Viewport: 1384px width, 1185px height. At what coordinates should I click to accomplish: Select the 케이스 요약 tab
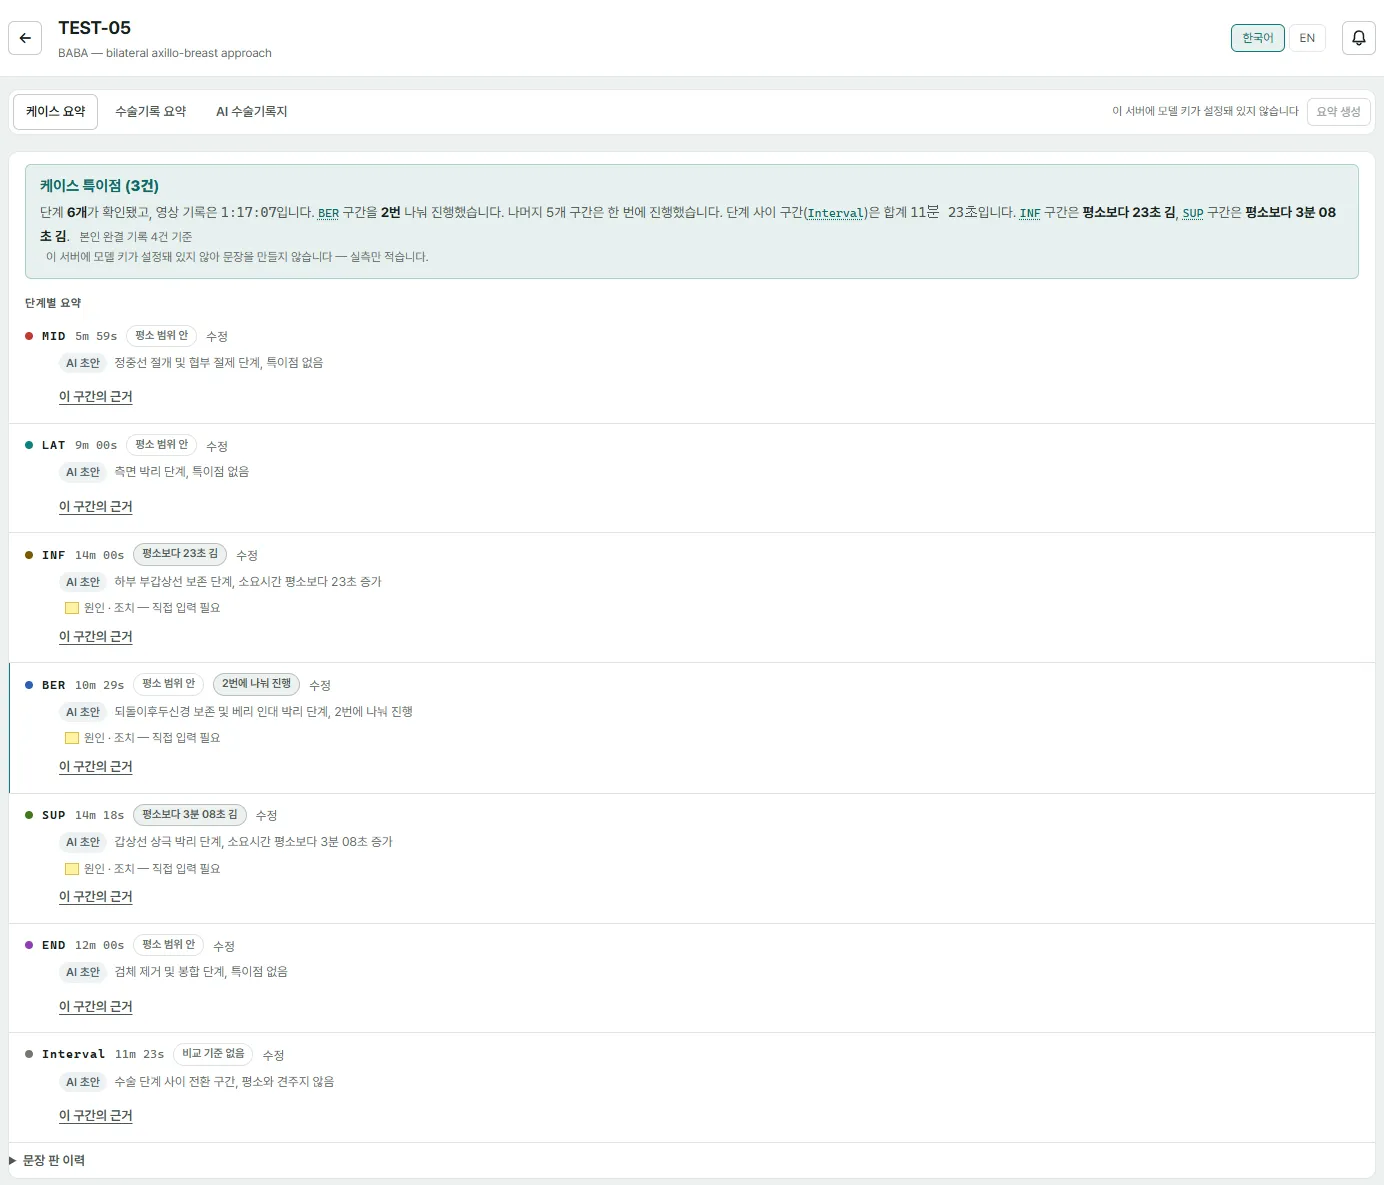pos(56,112)
